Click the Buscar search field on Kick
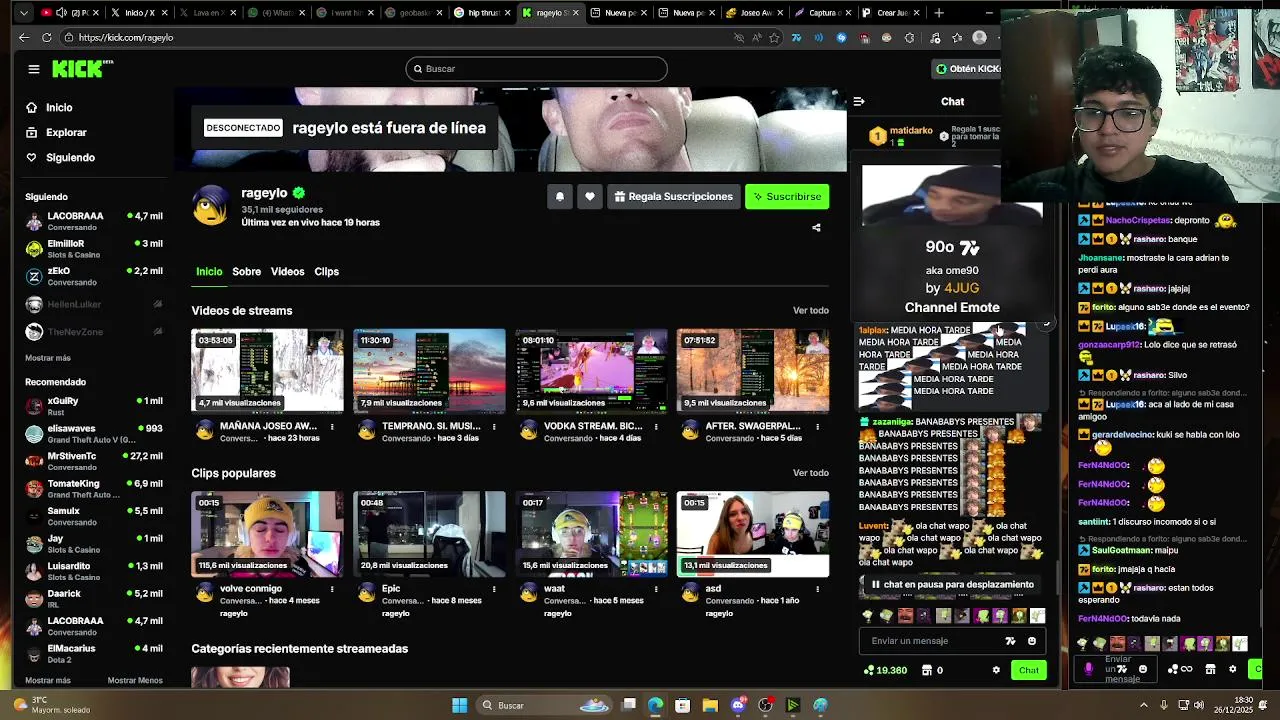 [x=536, y=69]
